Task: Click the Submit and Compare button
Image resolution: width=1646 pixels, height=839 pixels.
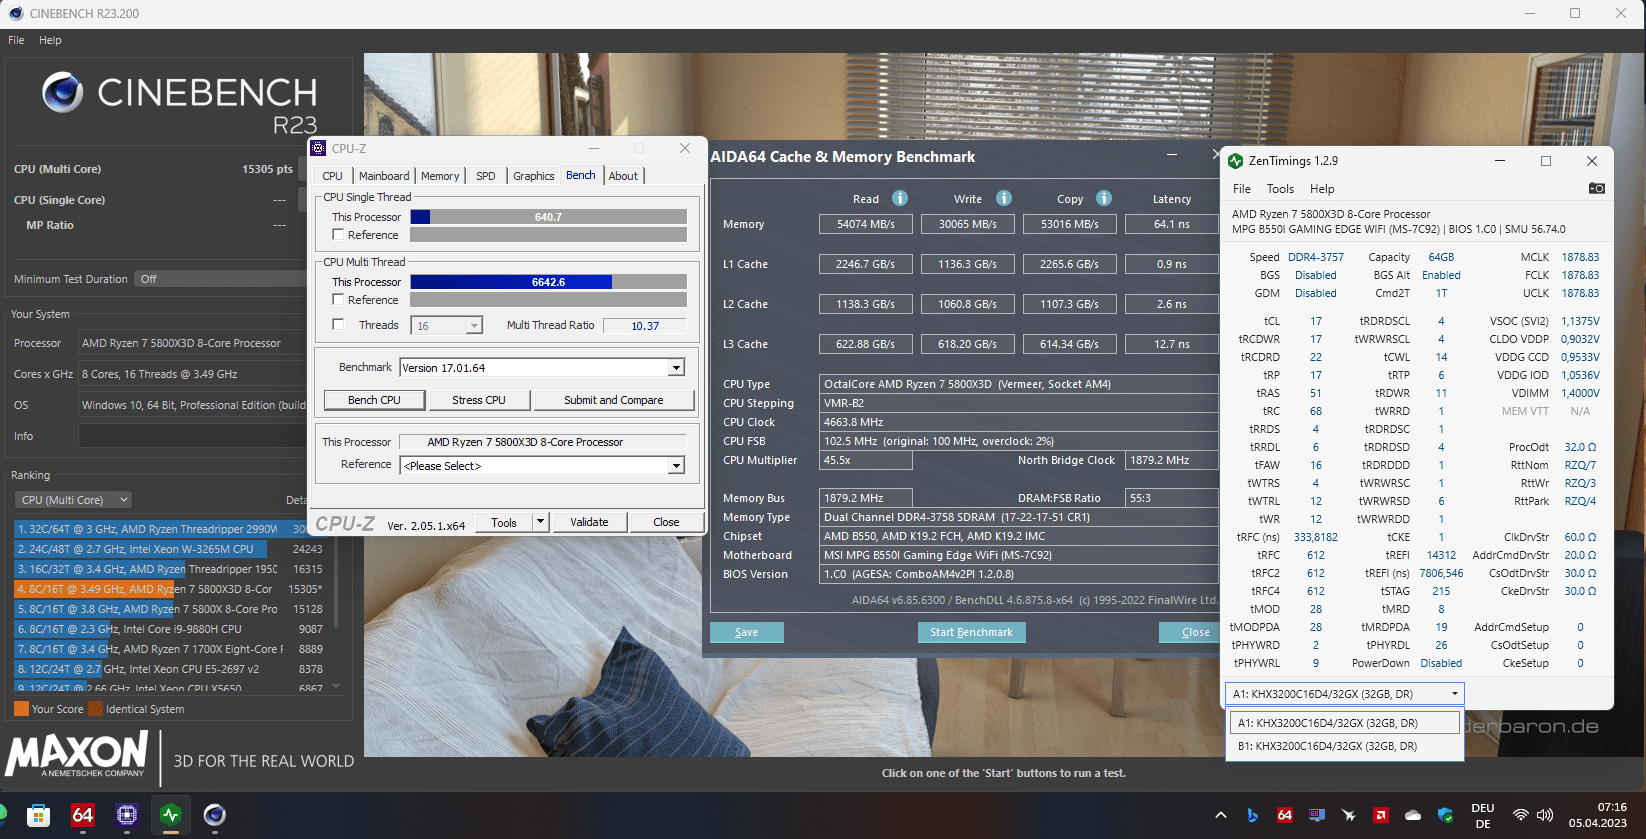Action: click(x=613, y=400)
